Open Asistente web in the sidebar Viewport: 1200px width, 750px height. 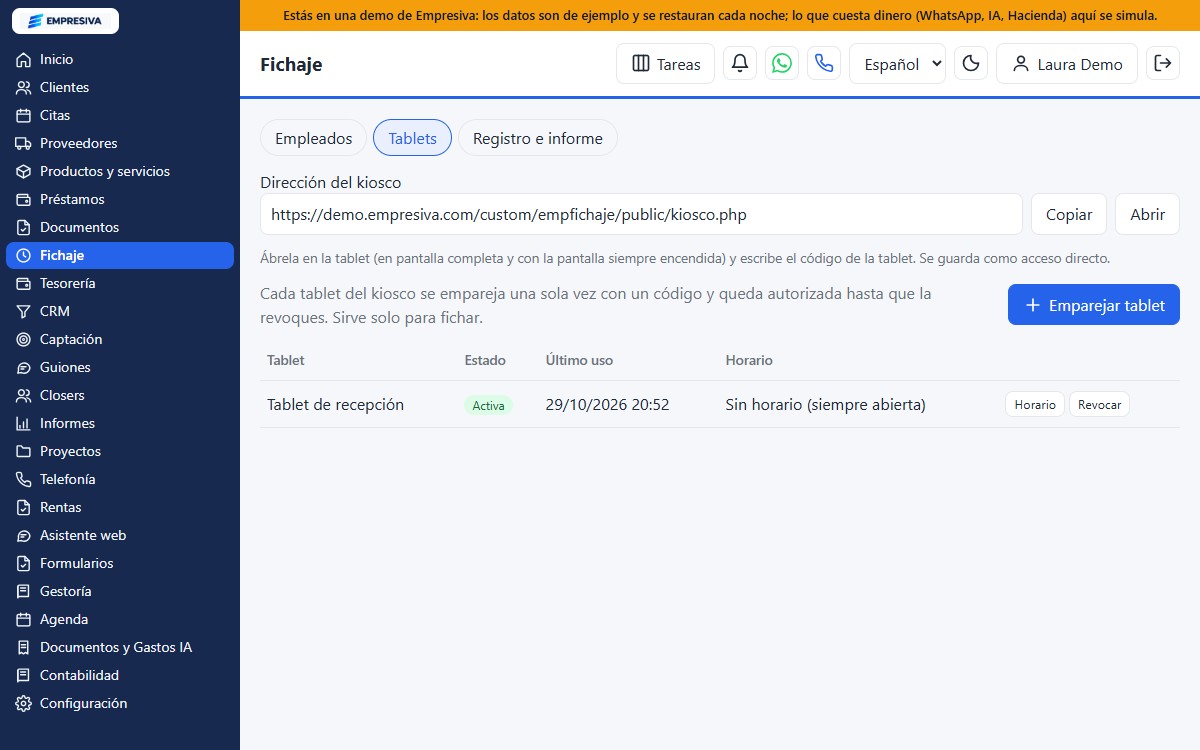[x=120, y=536]
